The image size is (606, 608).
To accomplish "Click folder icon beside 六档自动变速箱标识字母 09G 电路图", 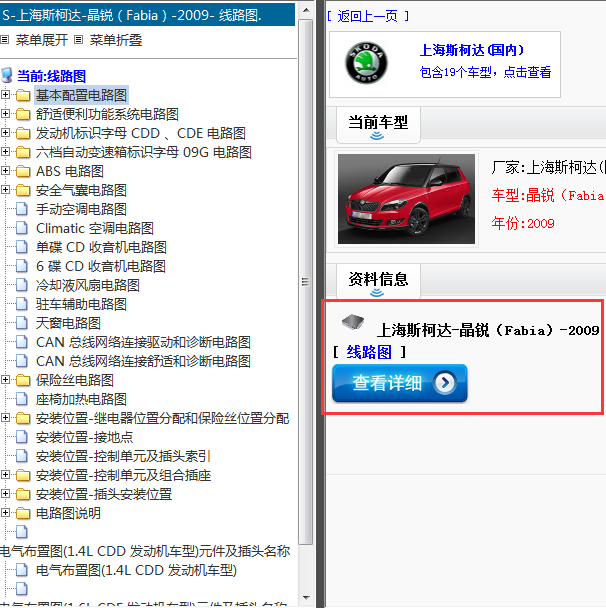I will tap(23, 152).
